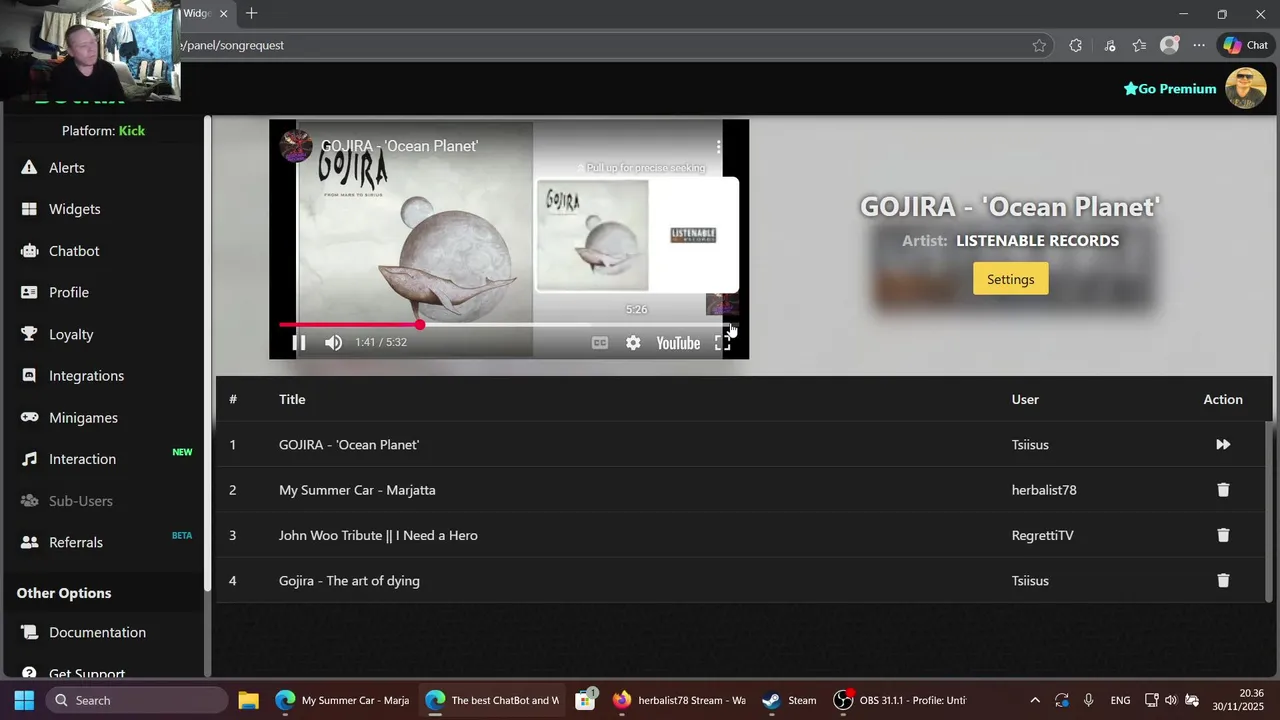Open the Edge profile icon

(x=1169, y=45)
